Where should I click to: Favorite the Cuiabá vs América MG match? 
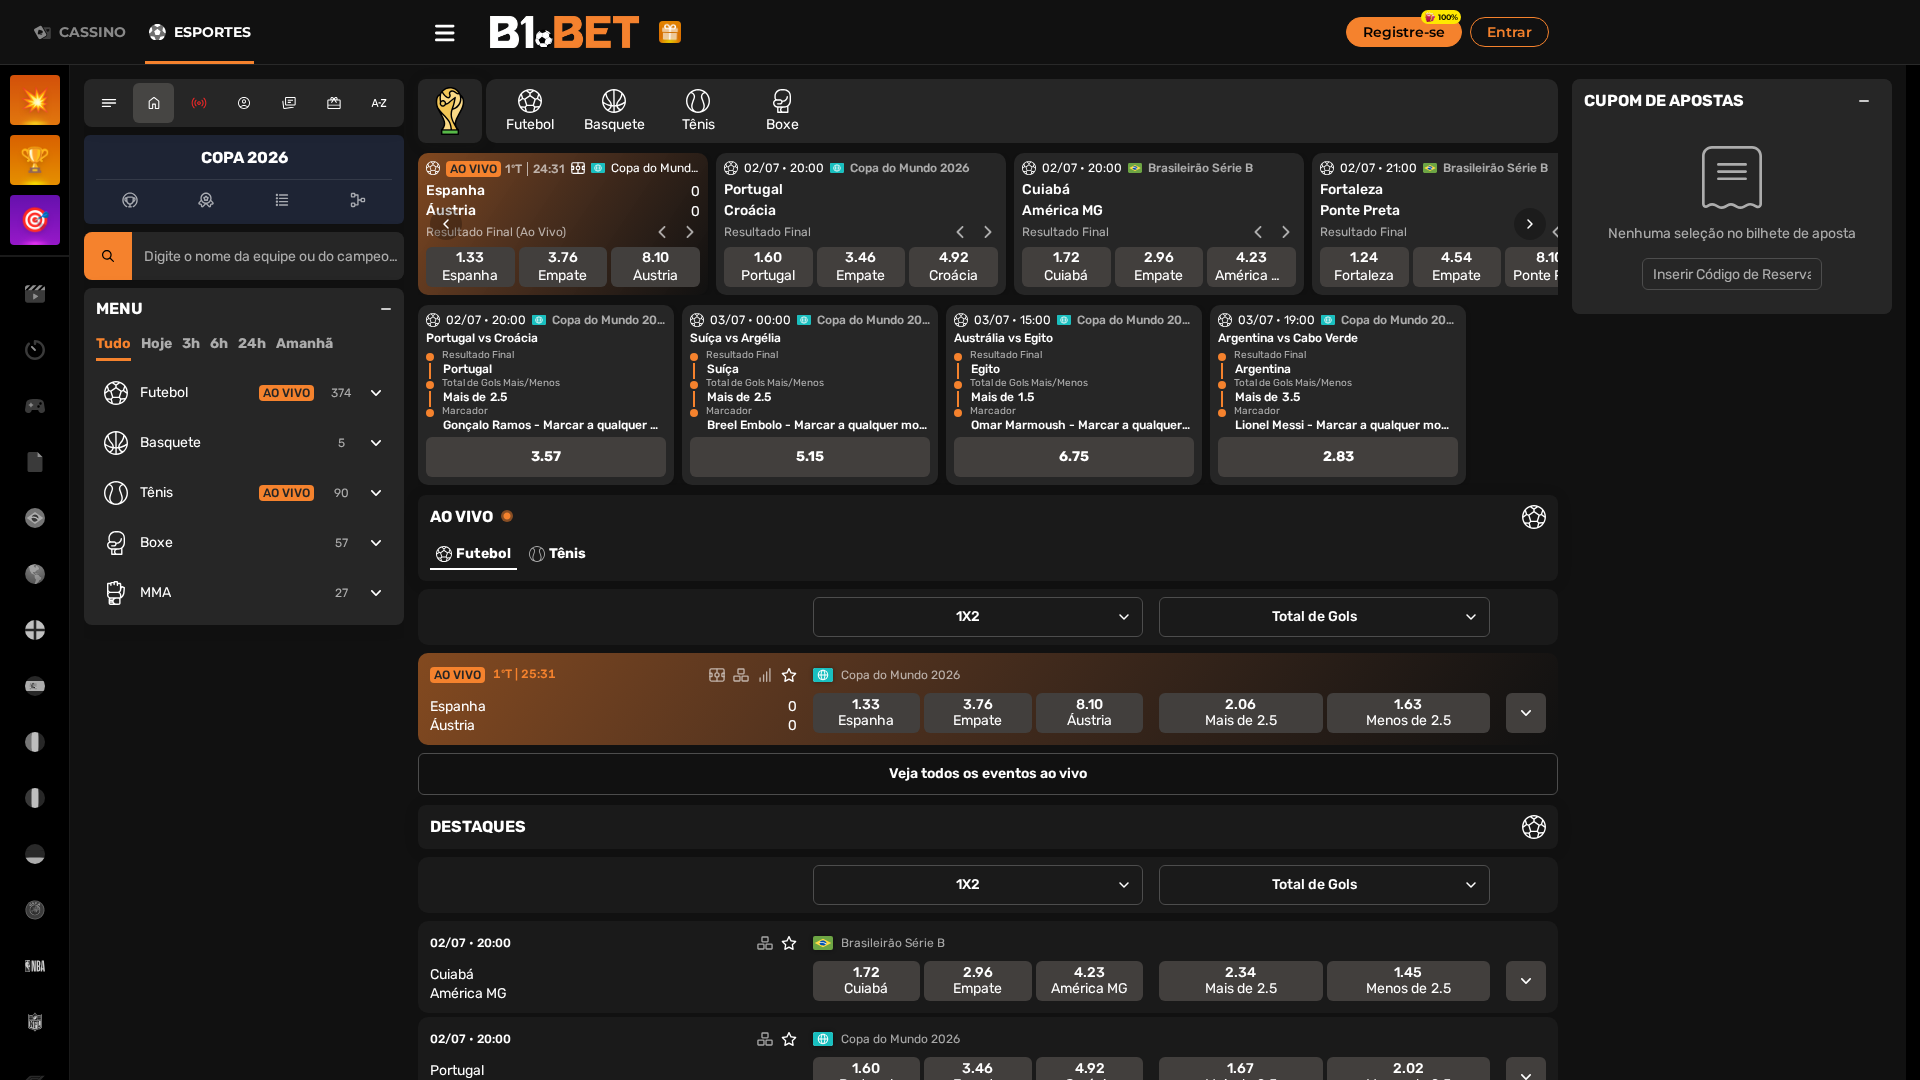point(789,943)
